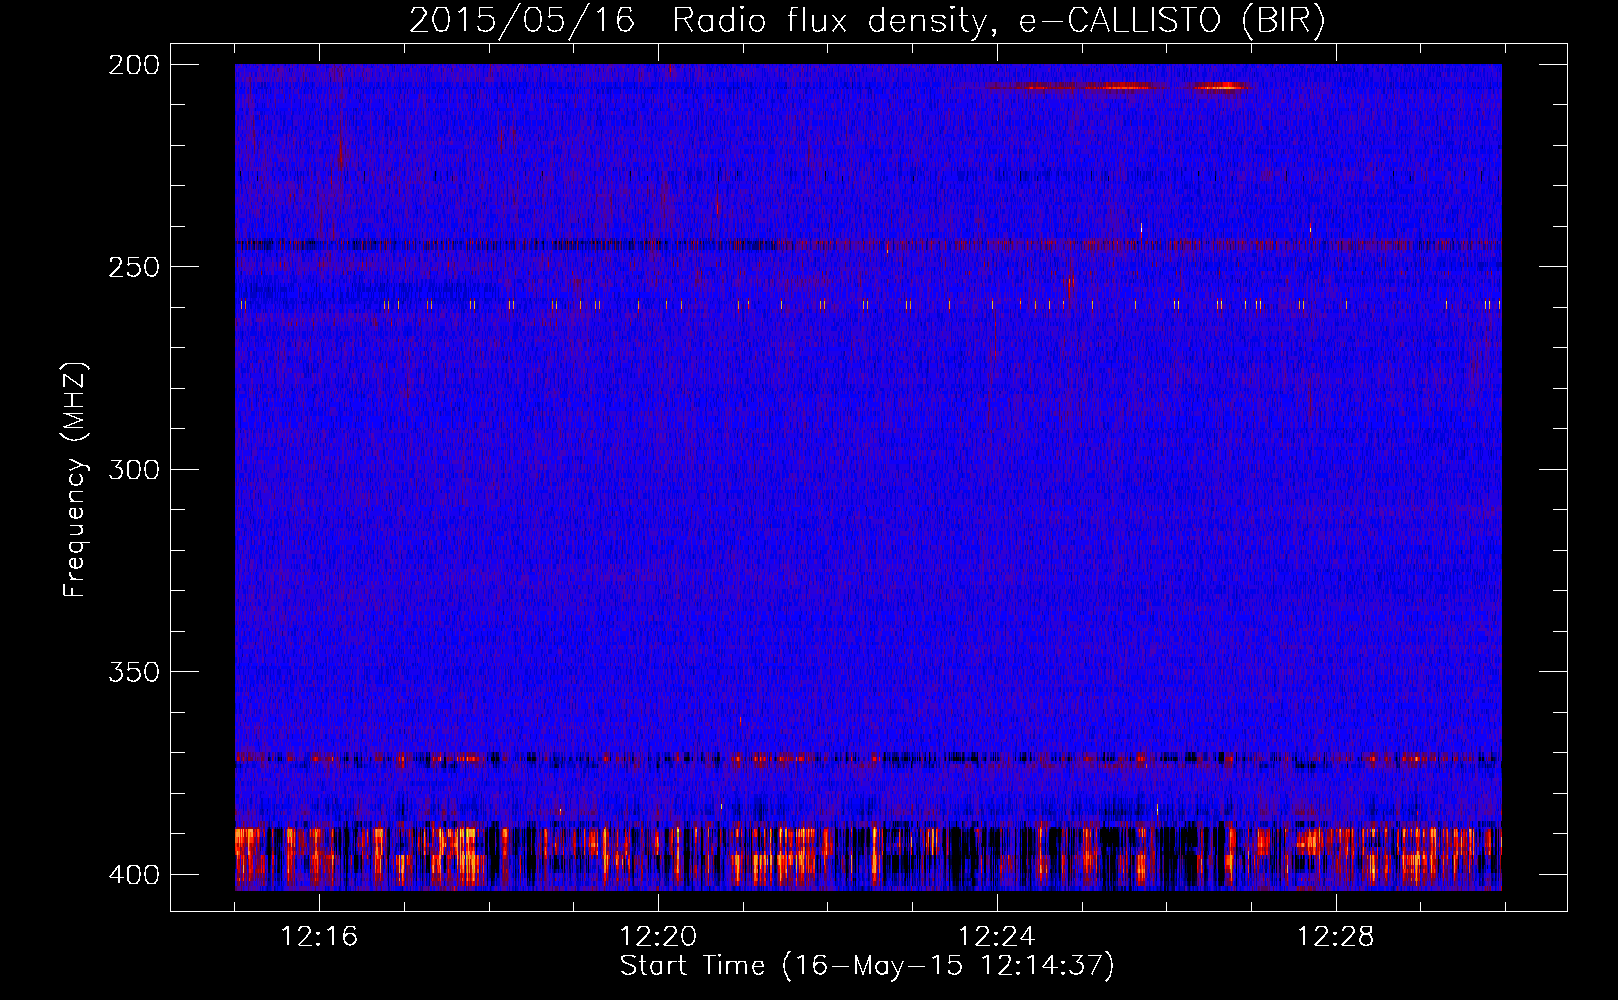This screenshot has height=1000, width=1618.
Task: Click the 12:28 time tick label
Action: 1336,937
